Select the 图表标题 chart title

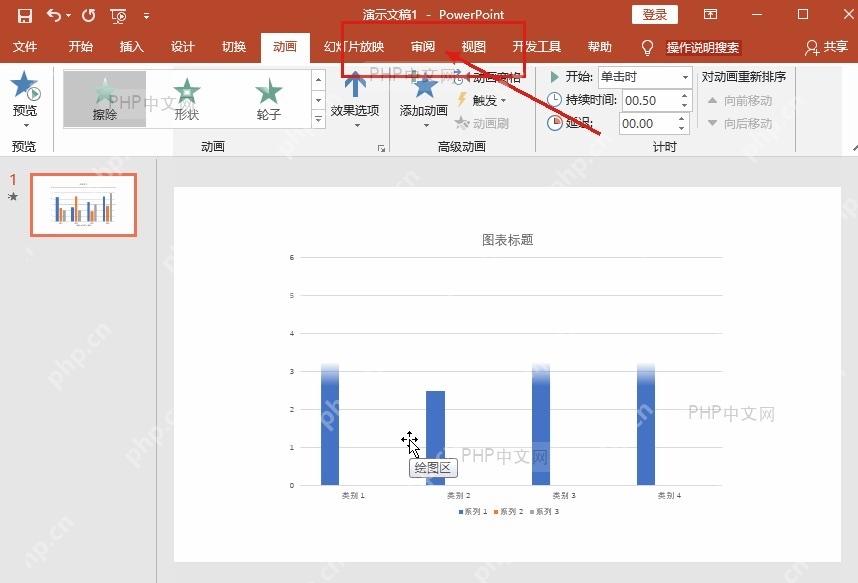point(507,240)
